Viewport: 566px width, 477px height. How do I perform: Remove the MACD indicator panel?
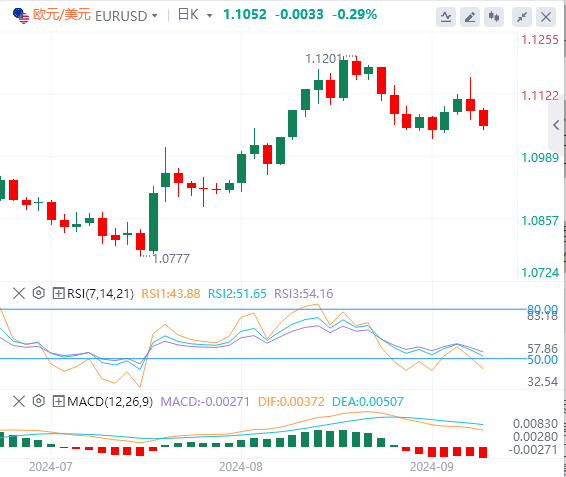(x=19, y=401)
